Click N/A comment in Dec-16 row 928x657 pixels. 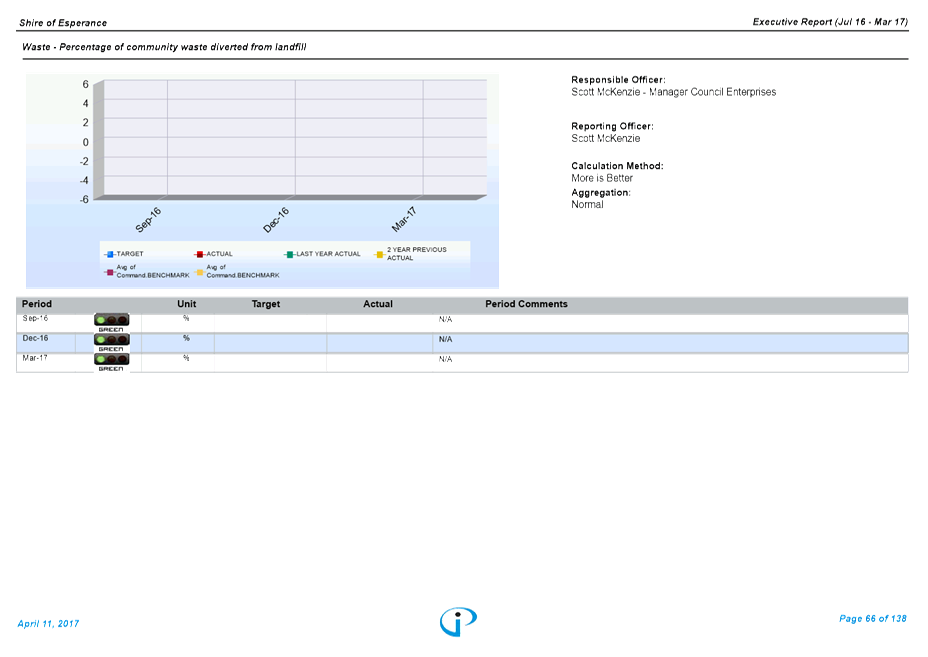click(445, 340)
